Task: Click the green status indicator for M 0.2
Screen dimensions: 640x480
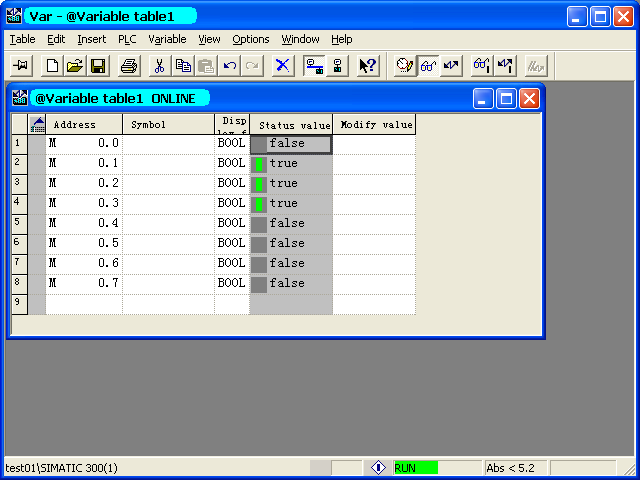Action: (x=259, y=184)
